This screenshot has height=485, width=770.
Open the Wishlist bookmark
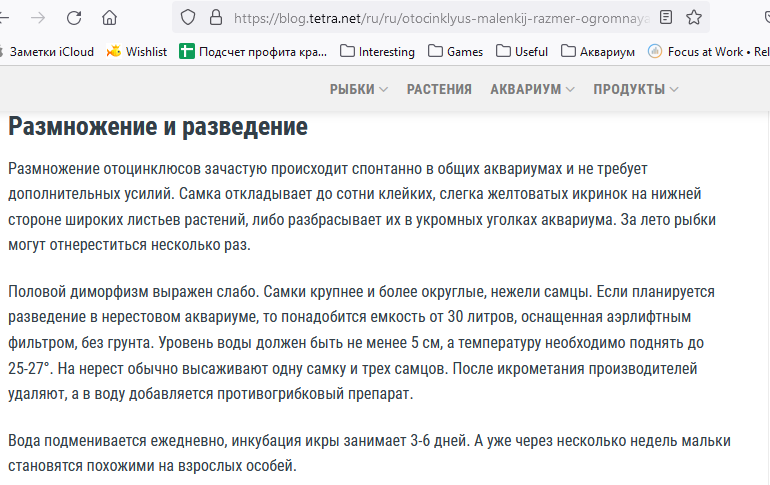[x=137, y=52]
